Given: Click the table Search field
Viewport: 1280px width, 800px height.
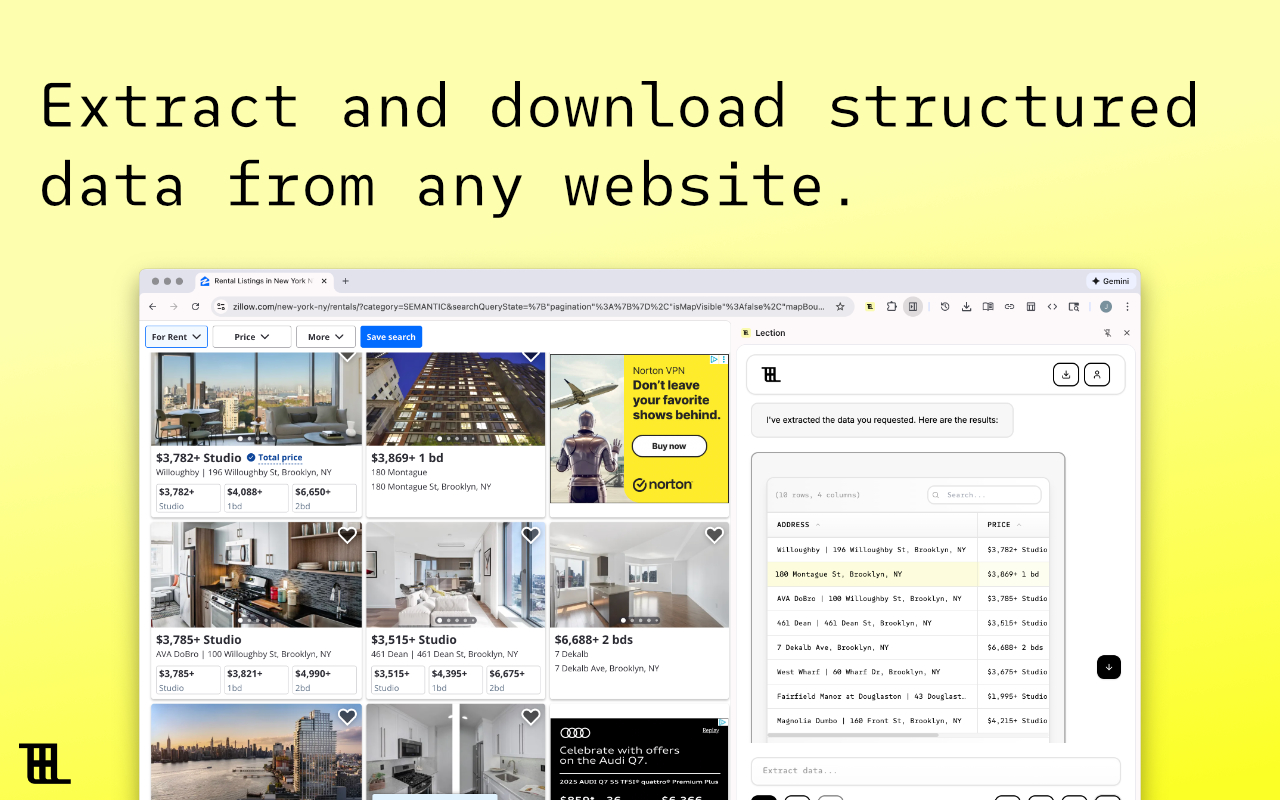Looking at the screenshot, I should [984, 494].
